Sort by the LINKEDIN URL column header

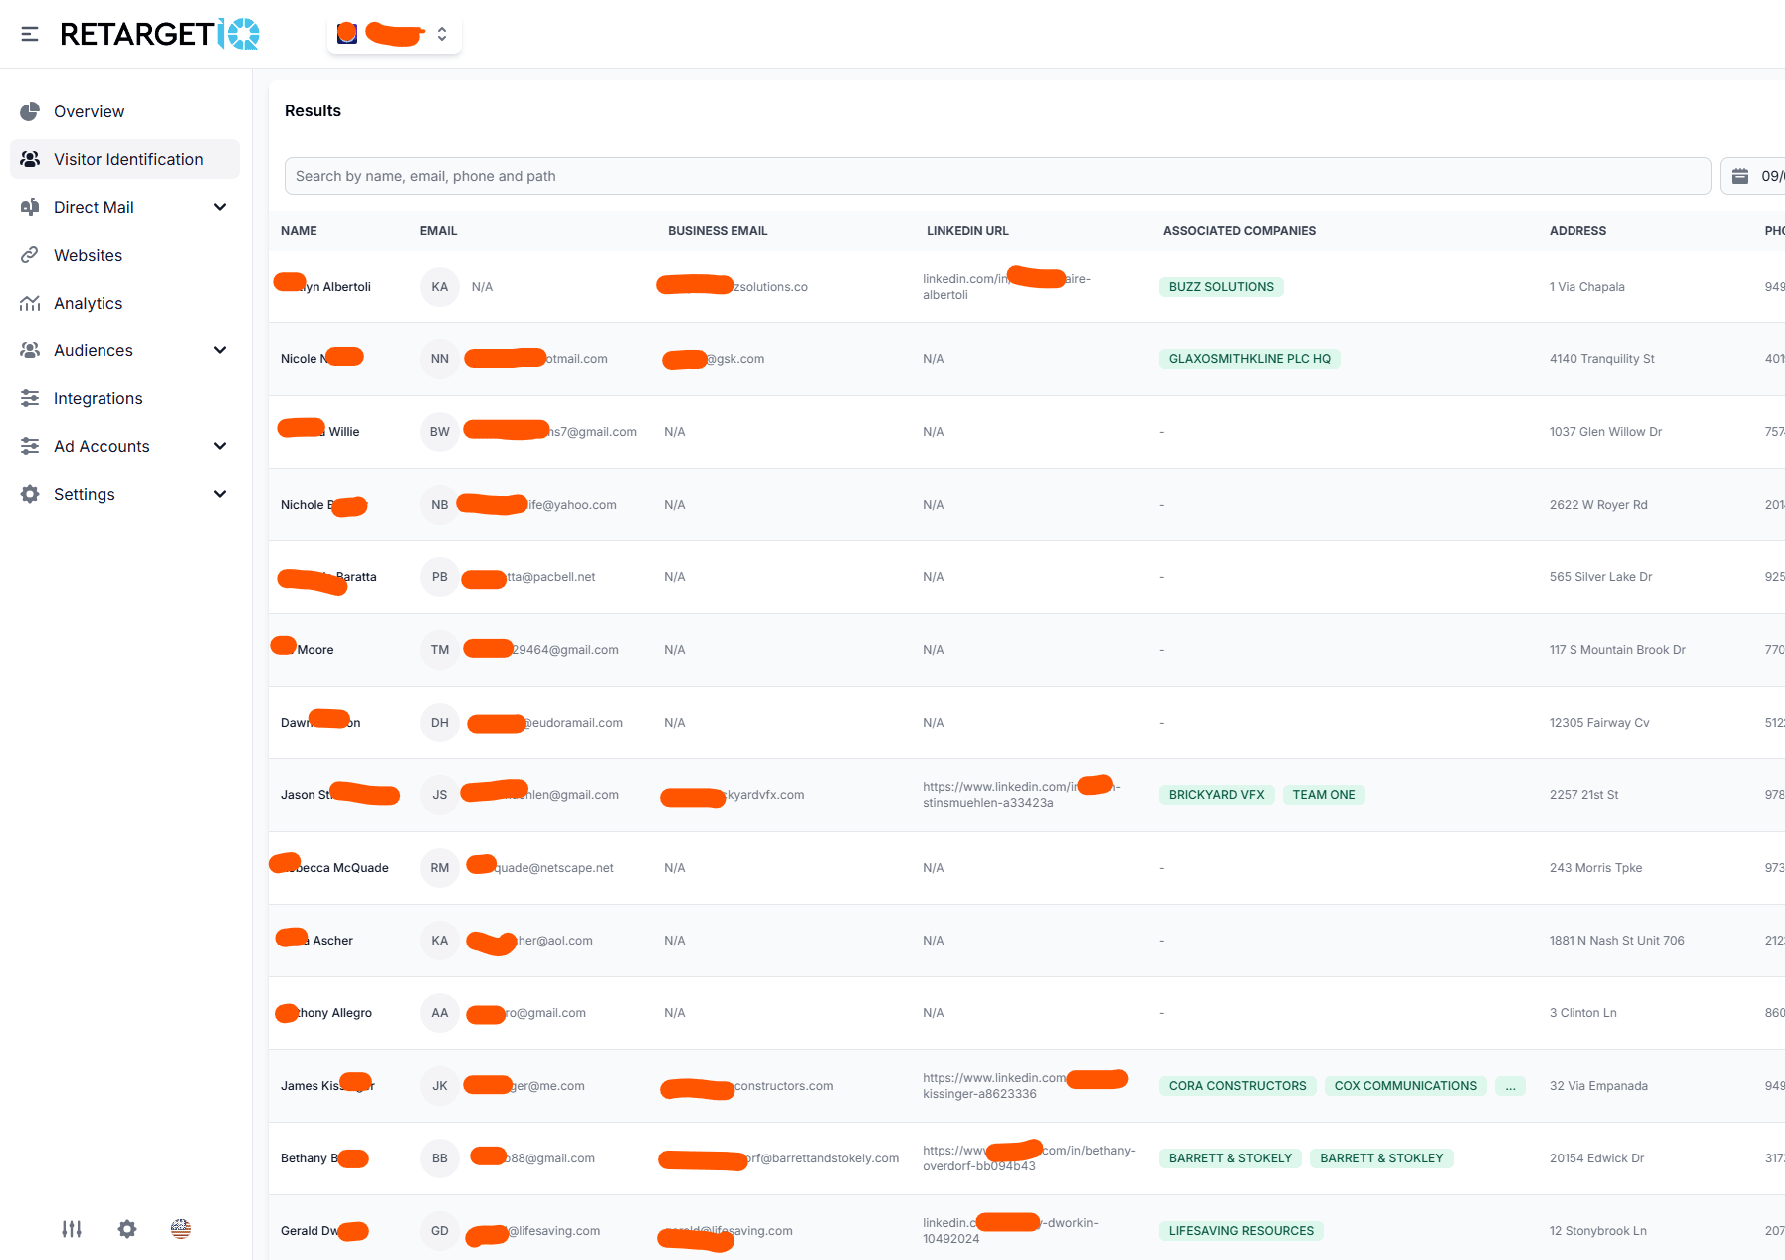tap(967, 231)
